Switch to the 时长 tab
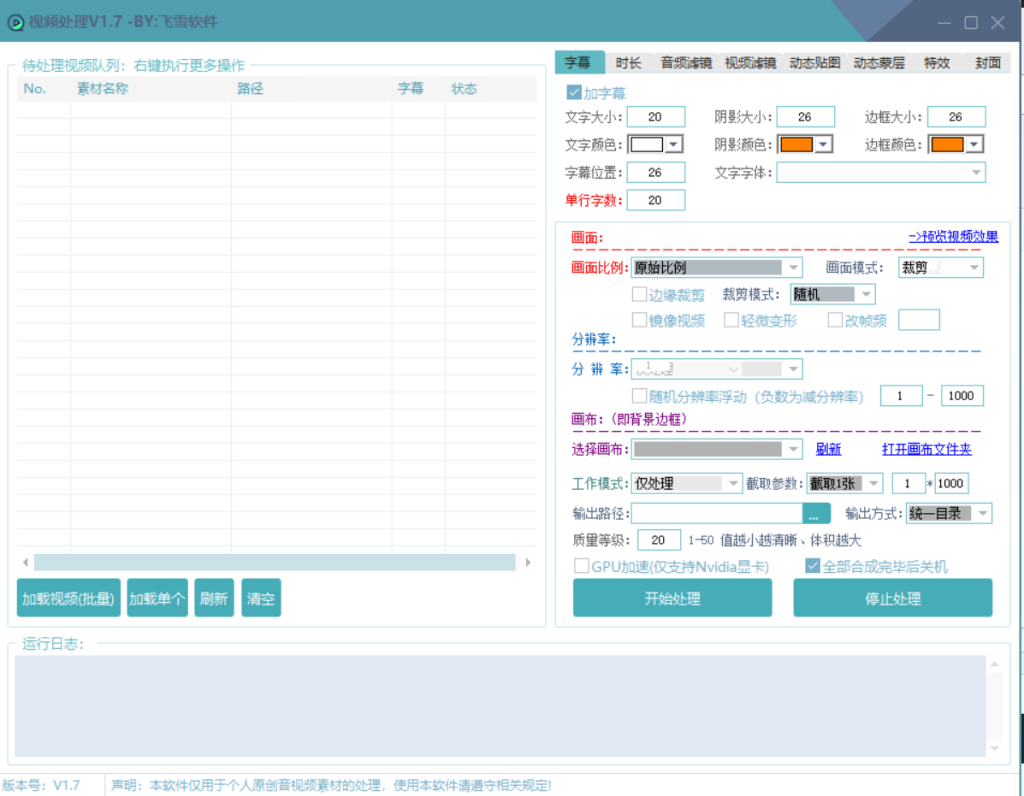This screenshot has width=1024, height=796. pyautogui.click(x=629, y=63)
